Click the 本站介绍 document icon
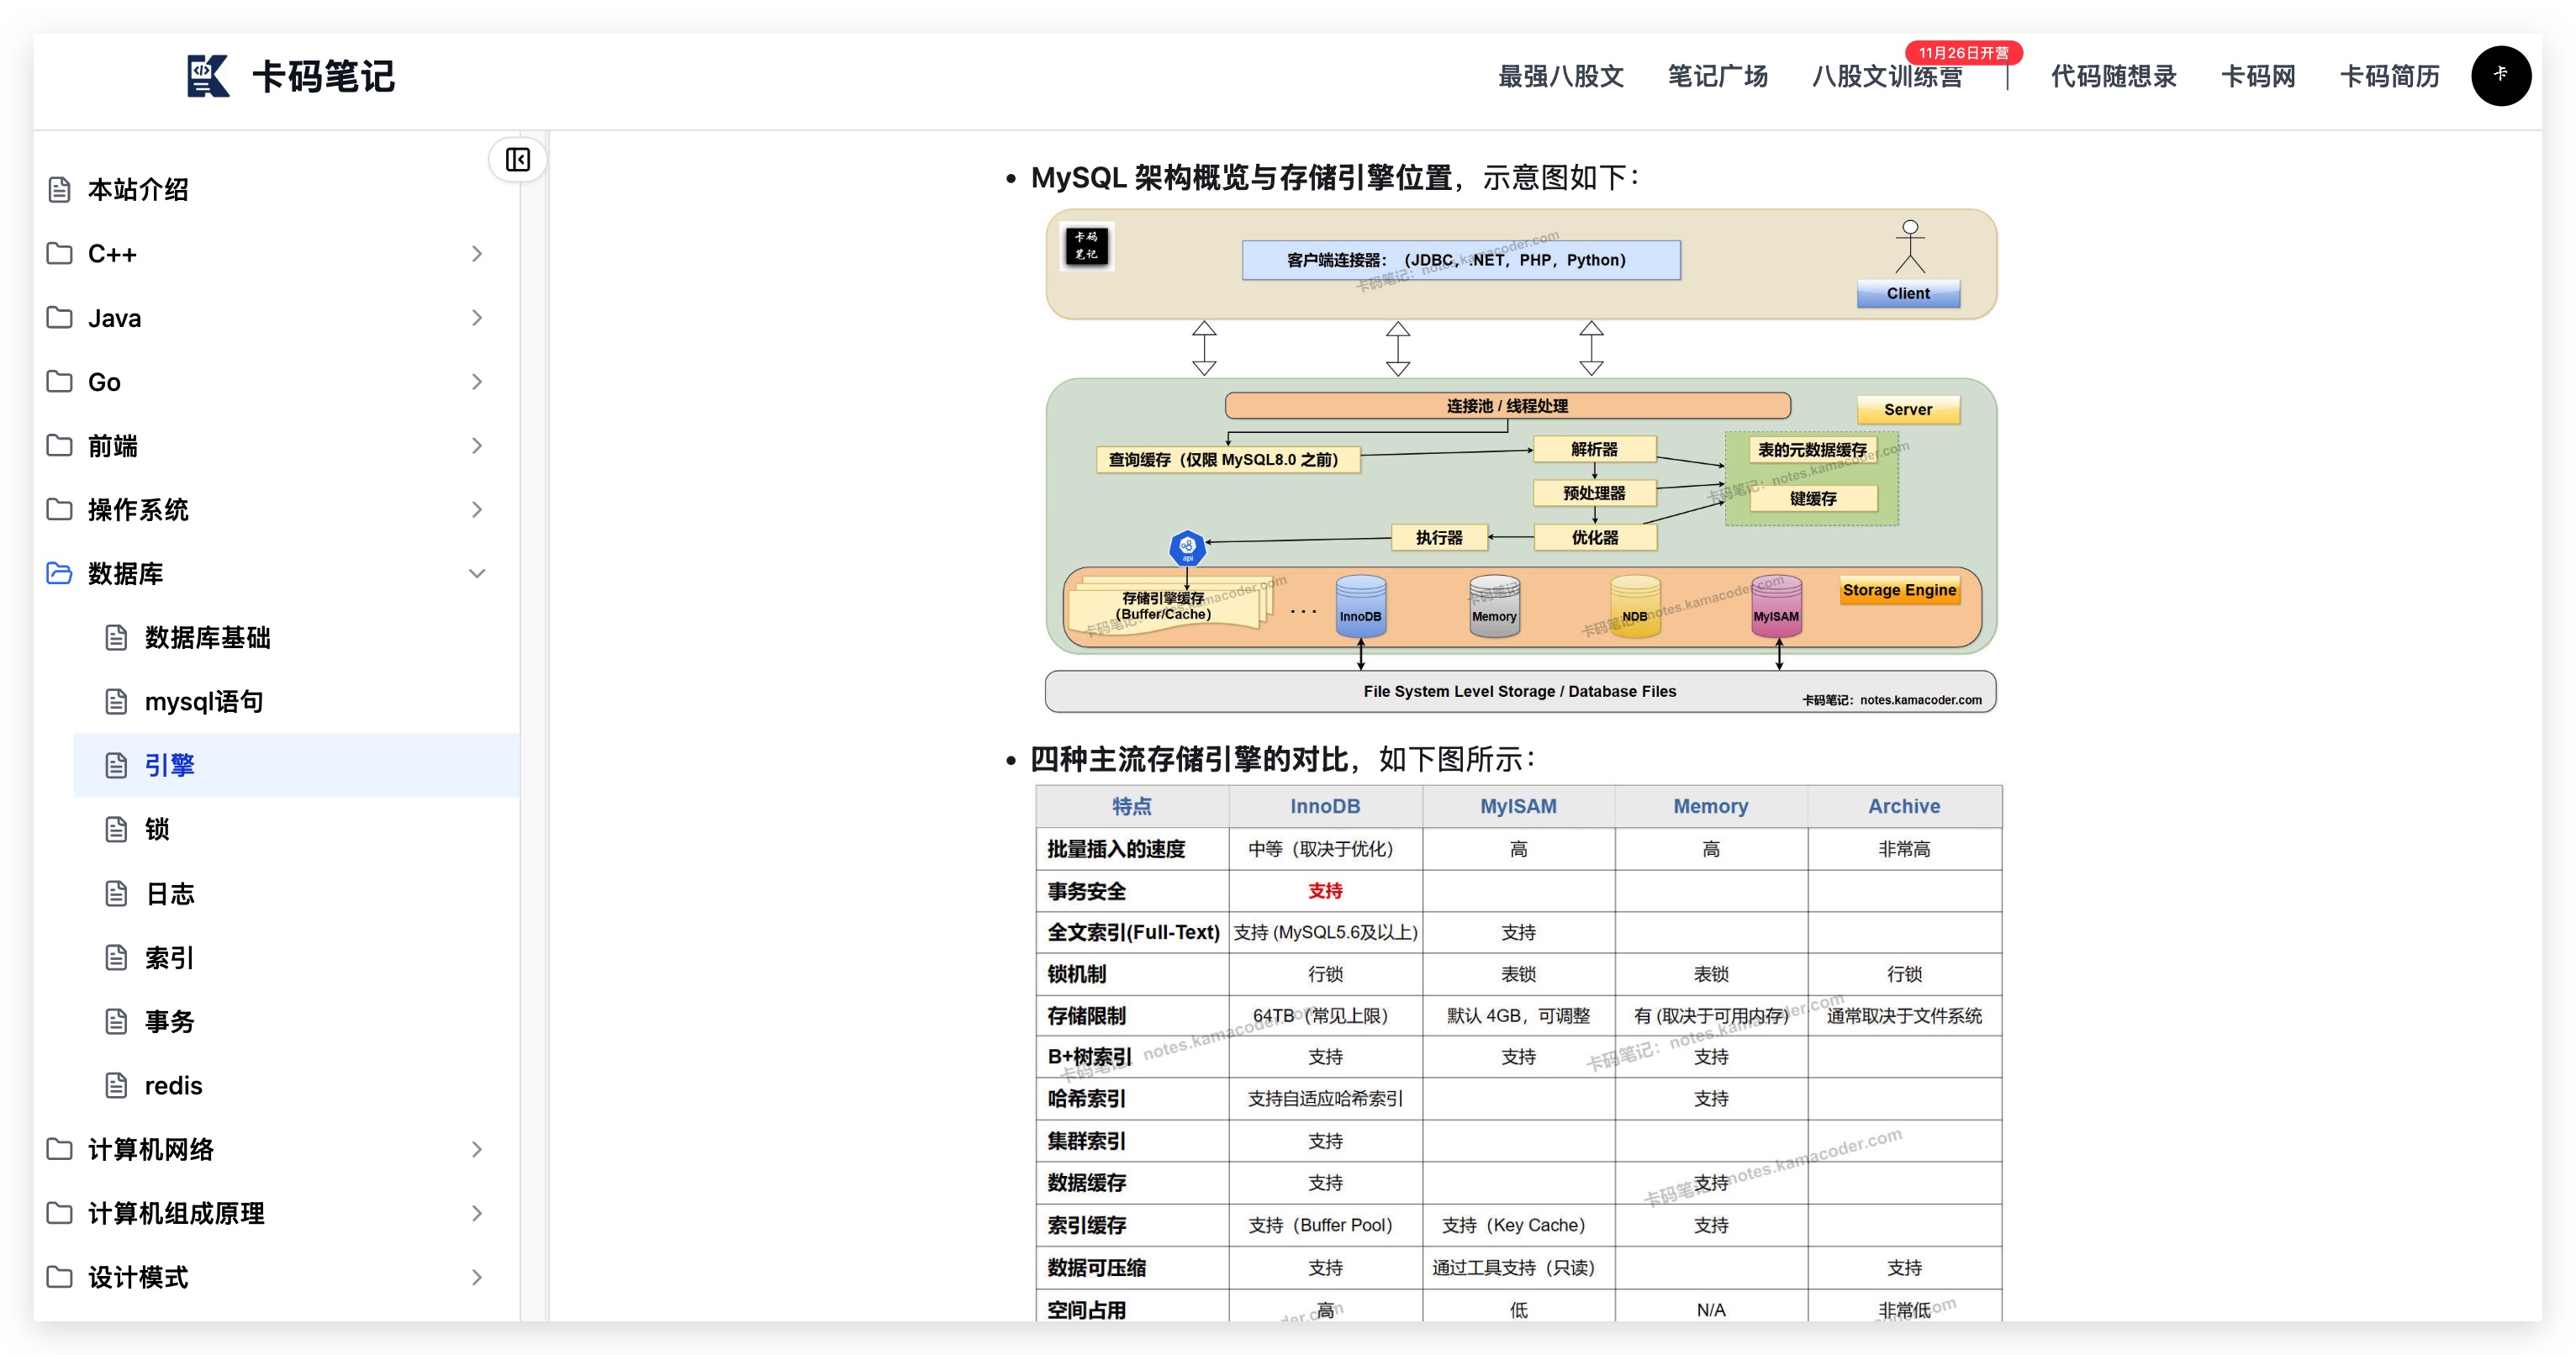The image size is (2576, 1355). point(60,190)
